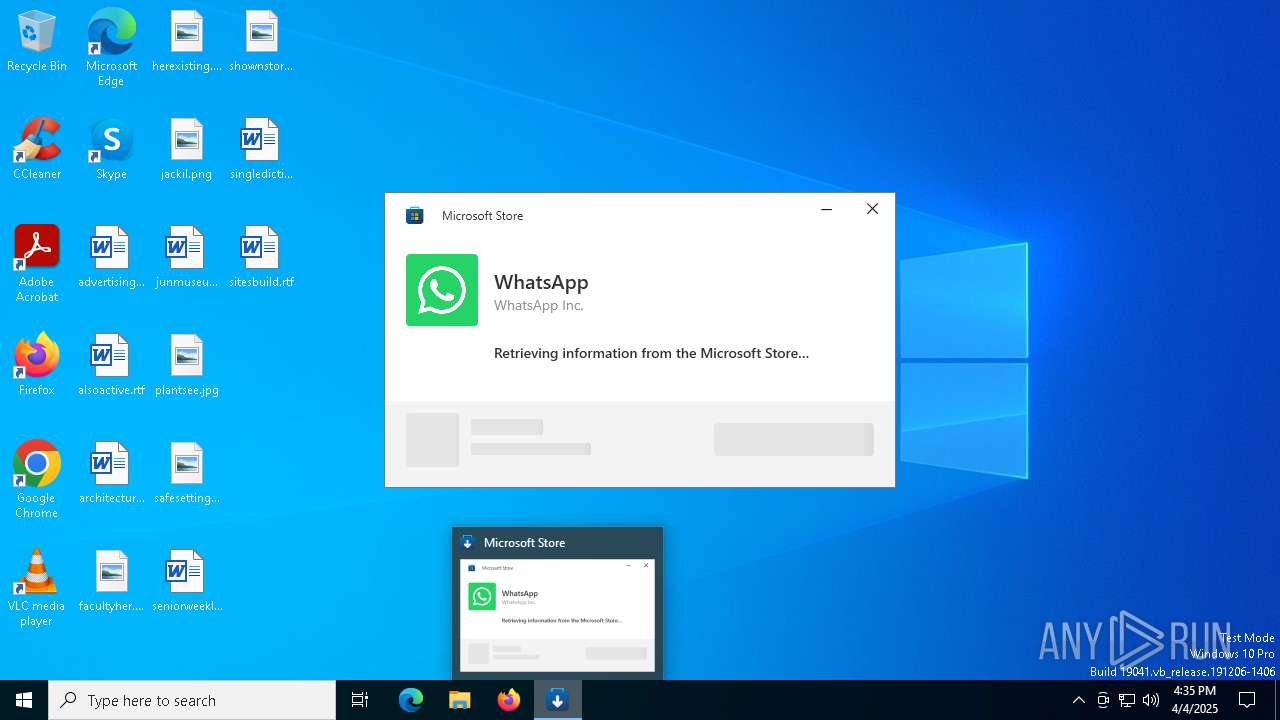Launch Firefox from the taskbar

509,700
